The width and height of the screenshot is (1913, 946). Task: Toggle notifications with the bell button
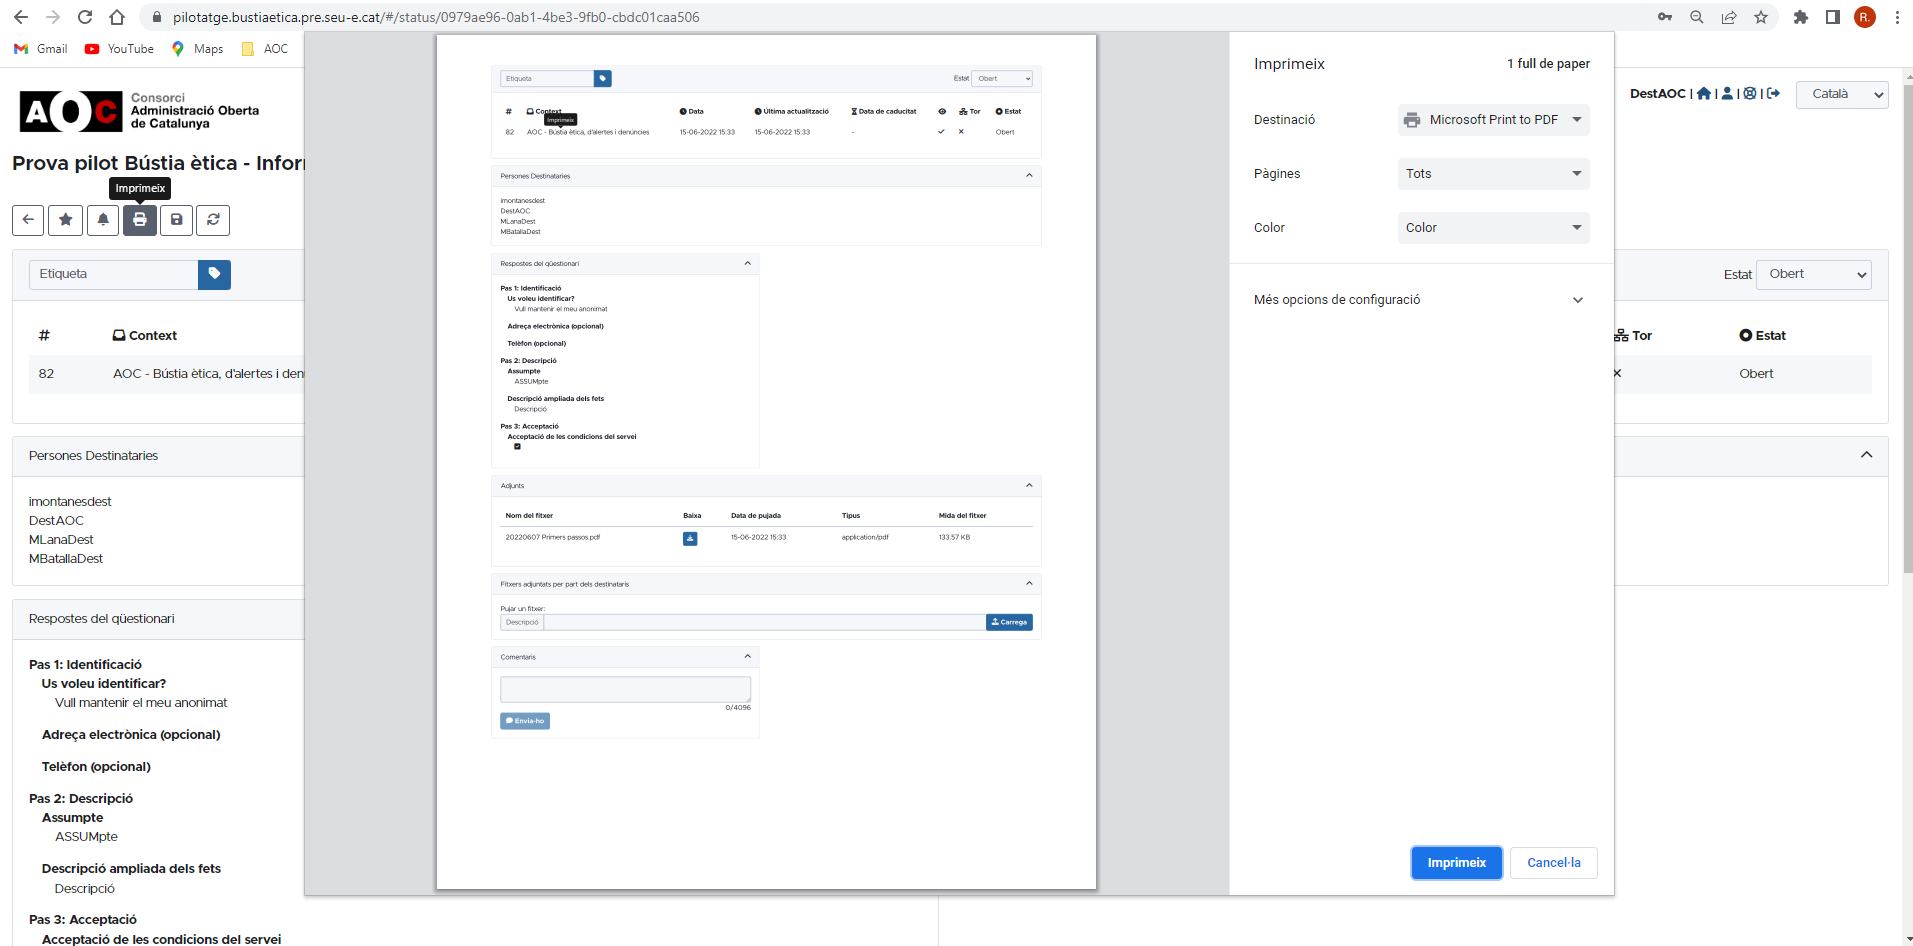(103, 220)
